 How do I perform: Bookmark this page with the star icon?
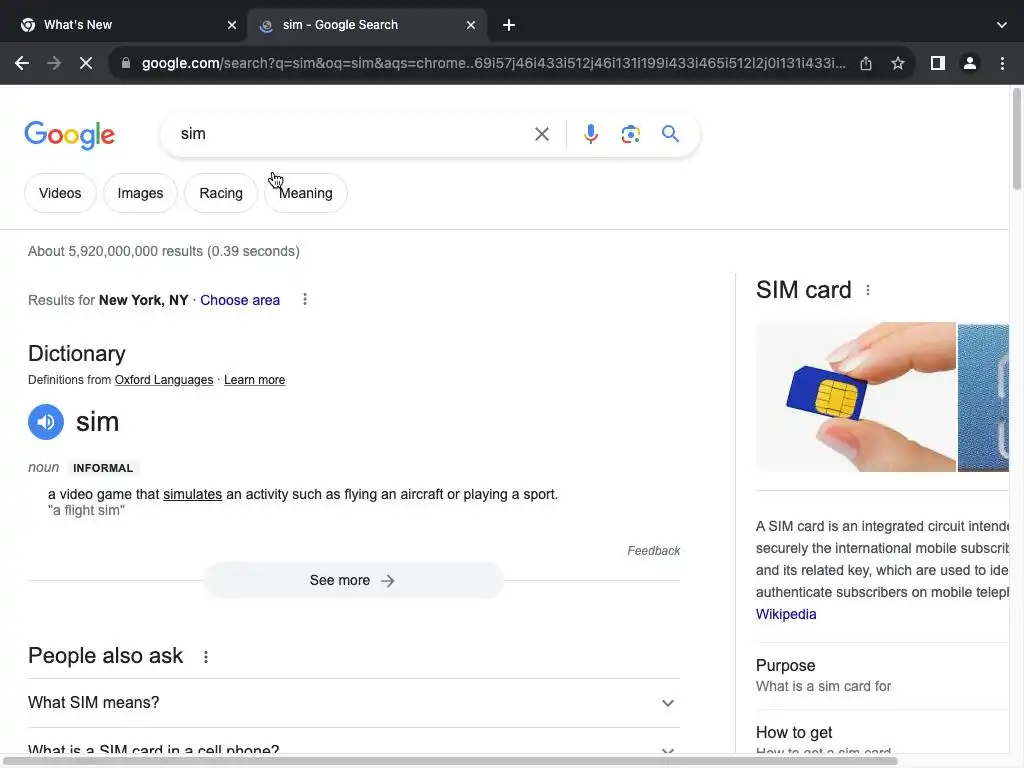pyautogui.click(x=898, y=63)
